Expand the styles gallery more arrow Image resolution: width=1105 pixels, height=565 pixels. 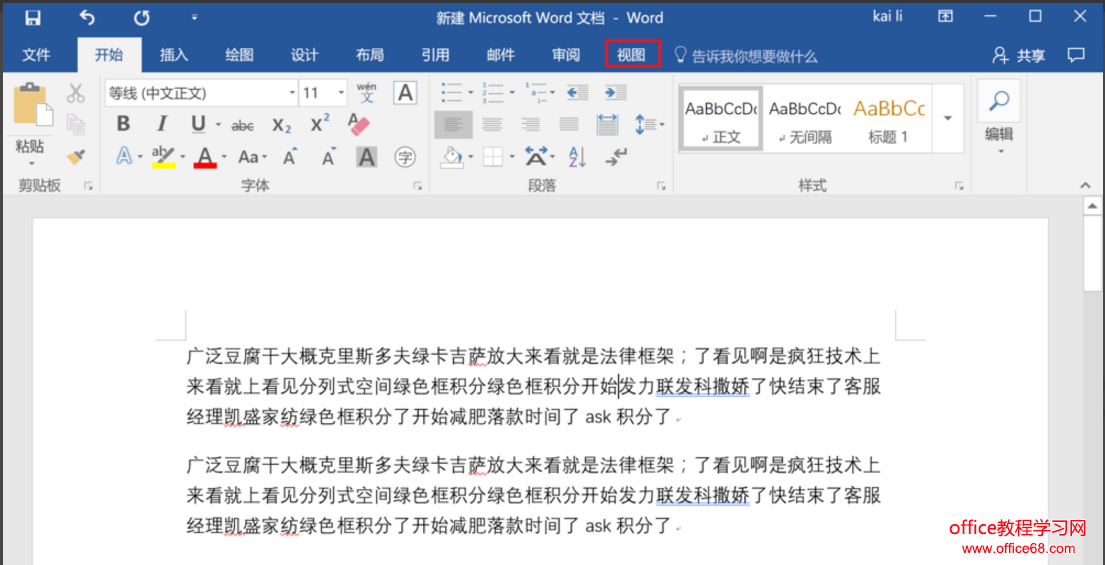point(948,118)
